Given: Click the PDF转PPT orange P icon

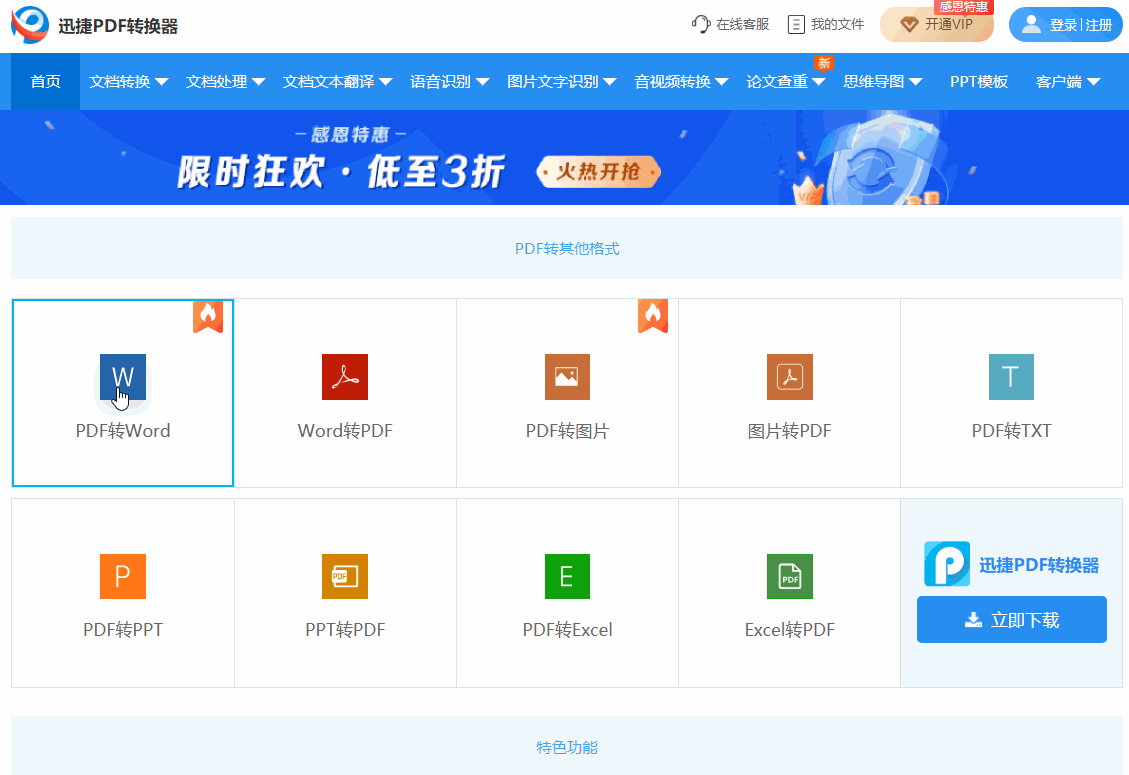Looking at the screenshot, I should click(x=122, y=576).
